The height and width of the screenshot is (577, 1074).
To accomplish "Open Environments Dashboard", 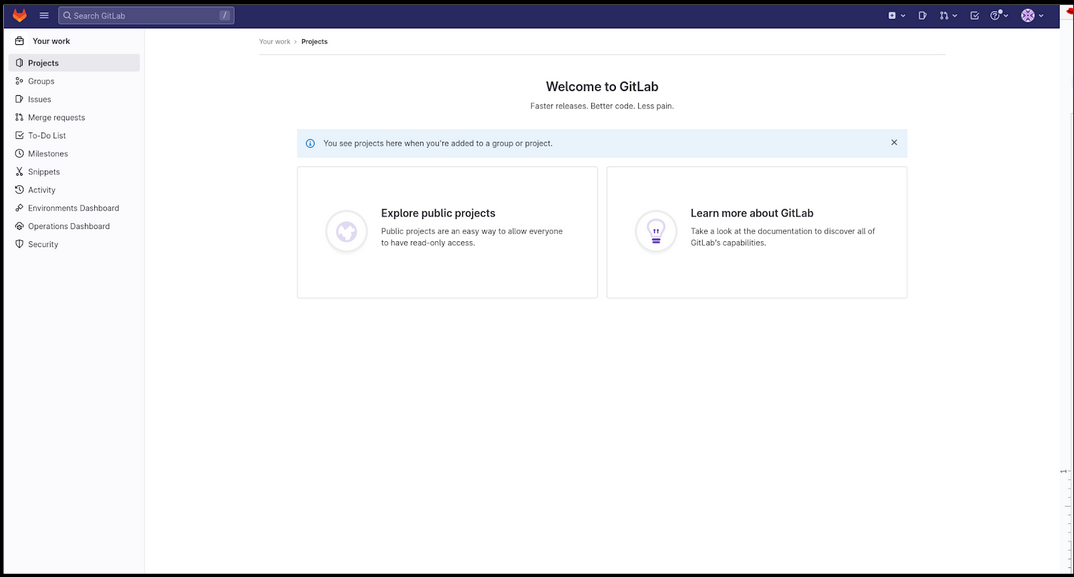I will (x=74, y=208).
